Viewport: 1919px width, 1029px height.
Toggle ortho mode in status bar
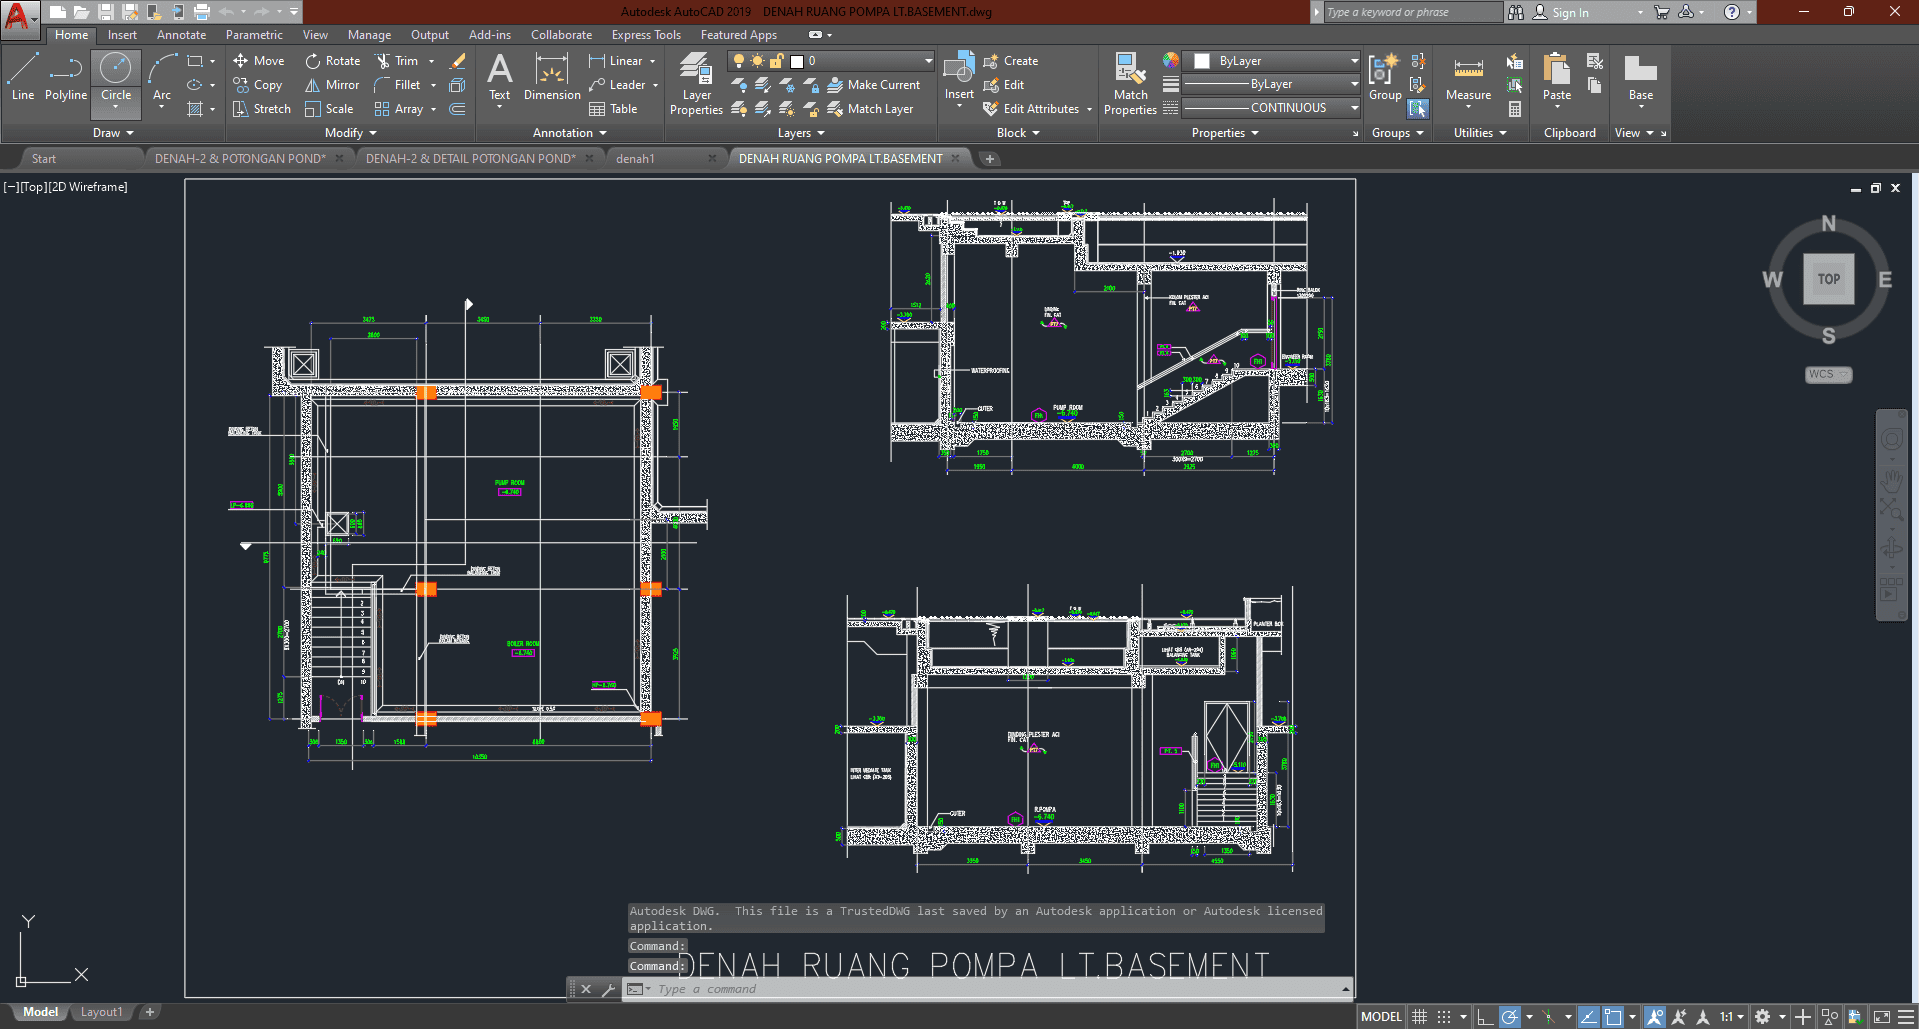[1485, 1017]
